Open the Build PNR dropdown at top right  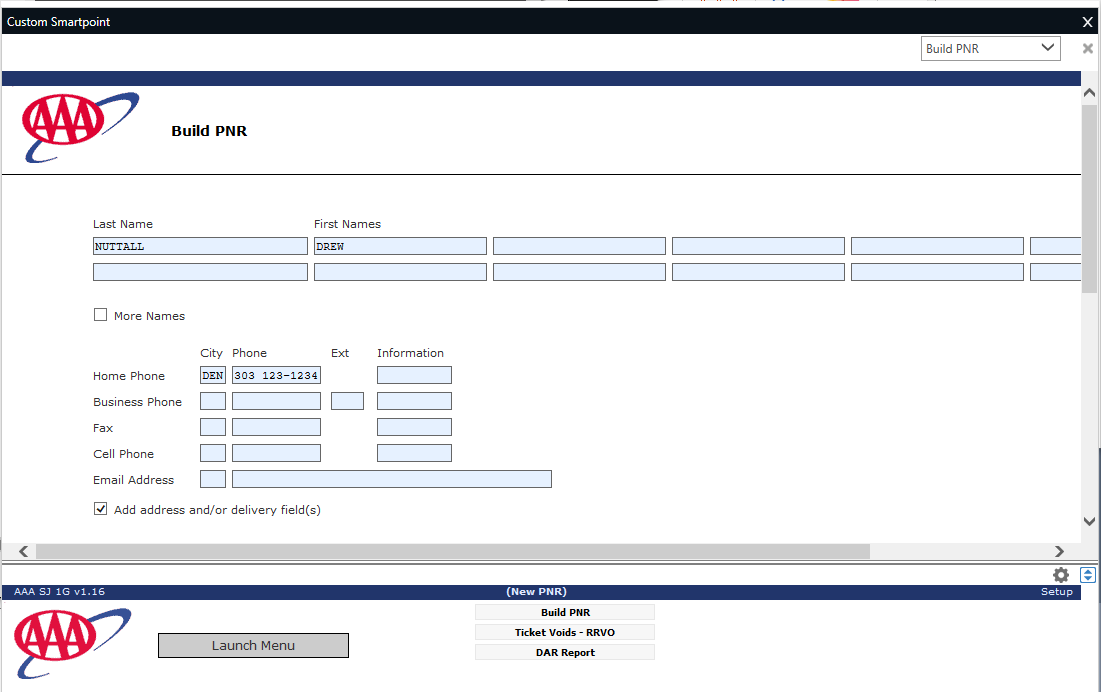click(x=990, y=47)
